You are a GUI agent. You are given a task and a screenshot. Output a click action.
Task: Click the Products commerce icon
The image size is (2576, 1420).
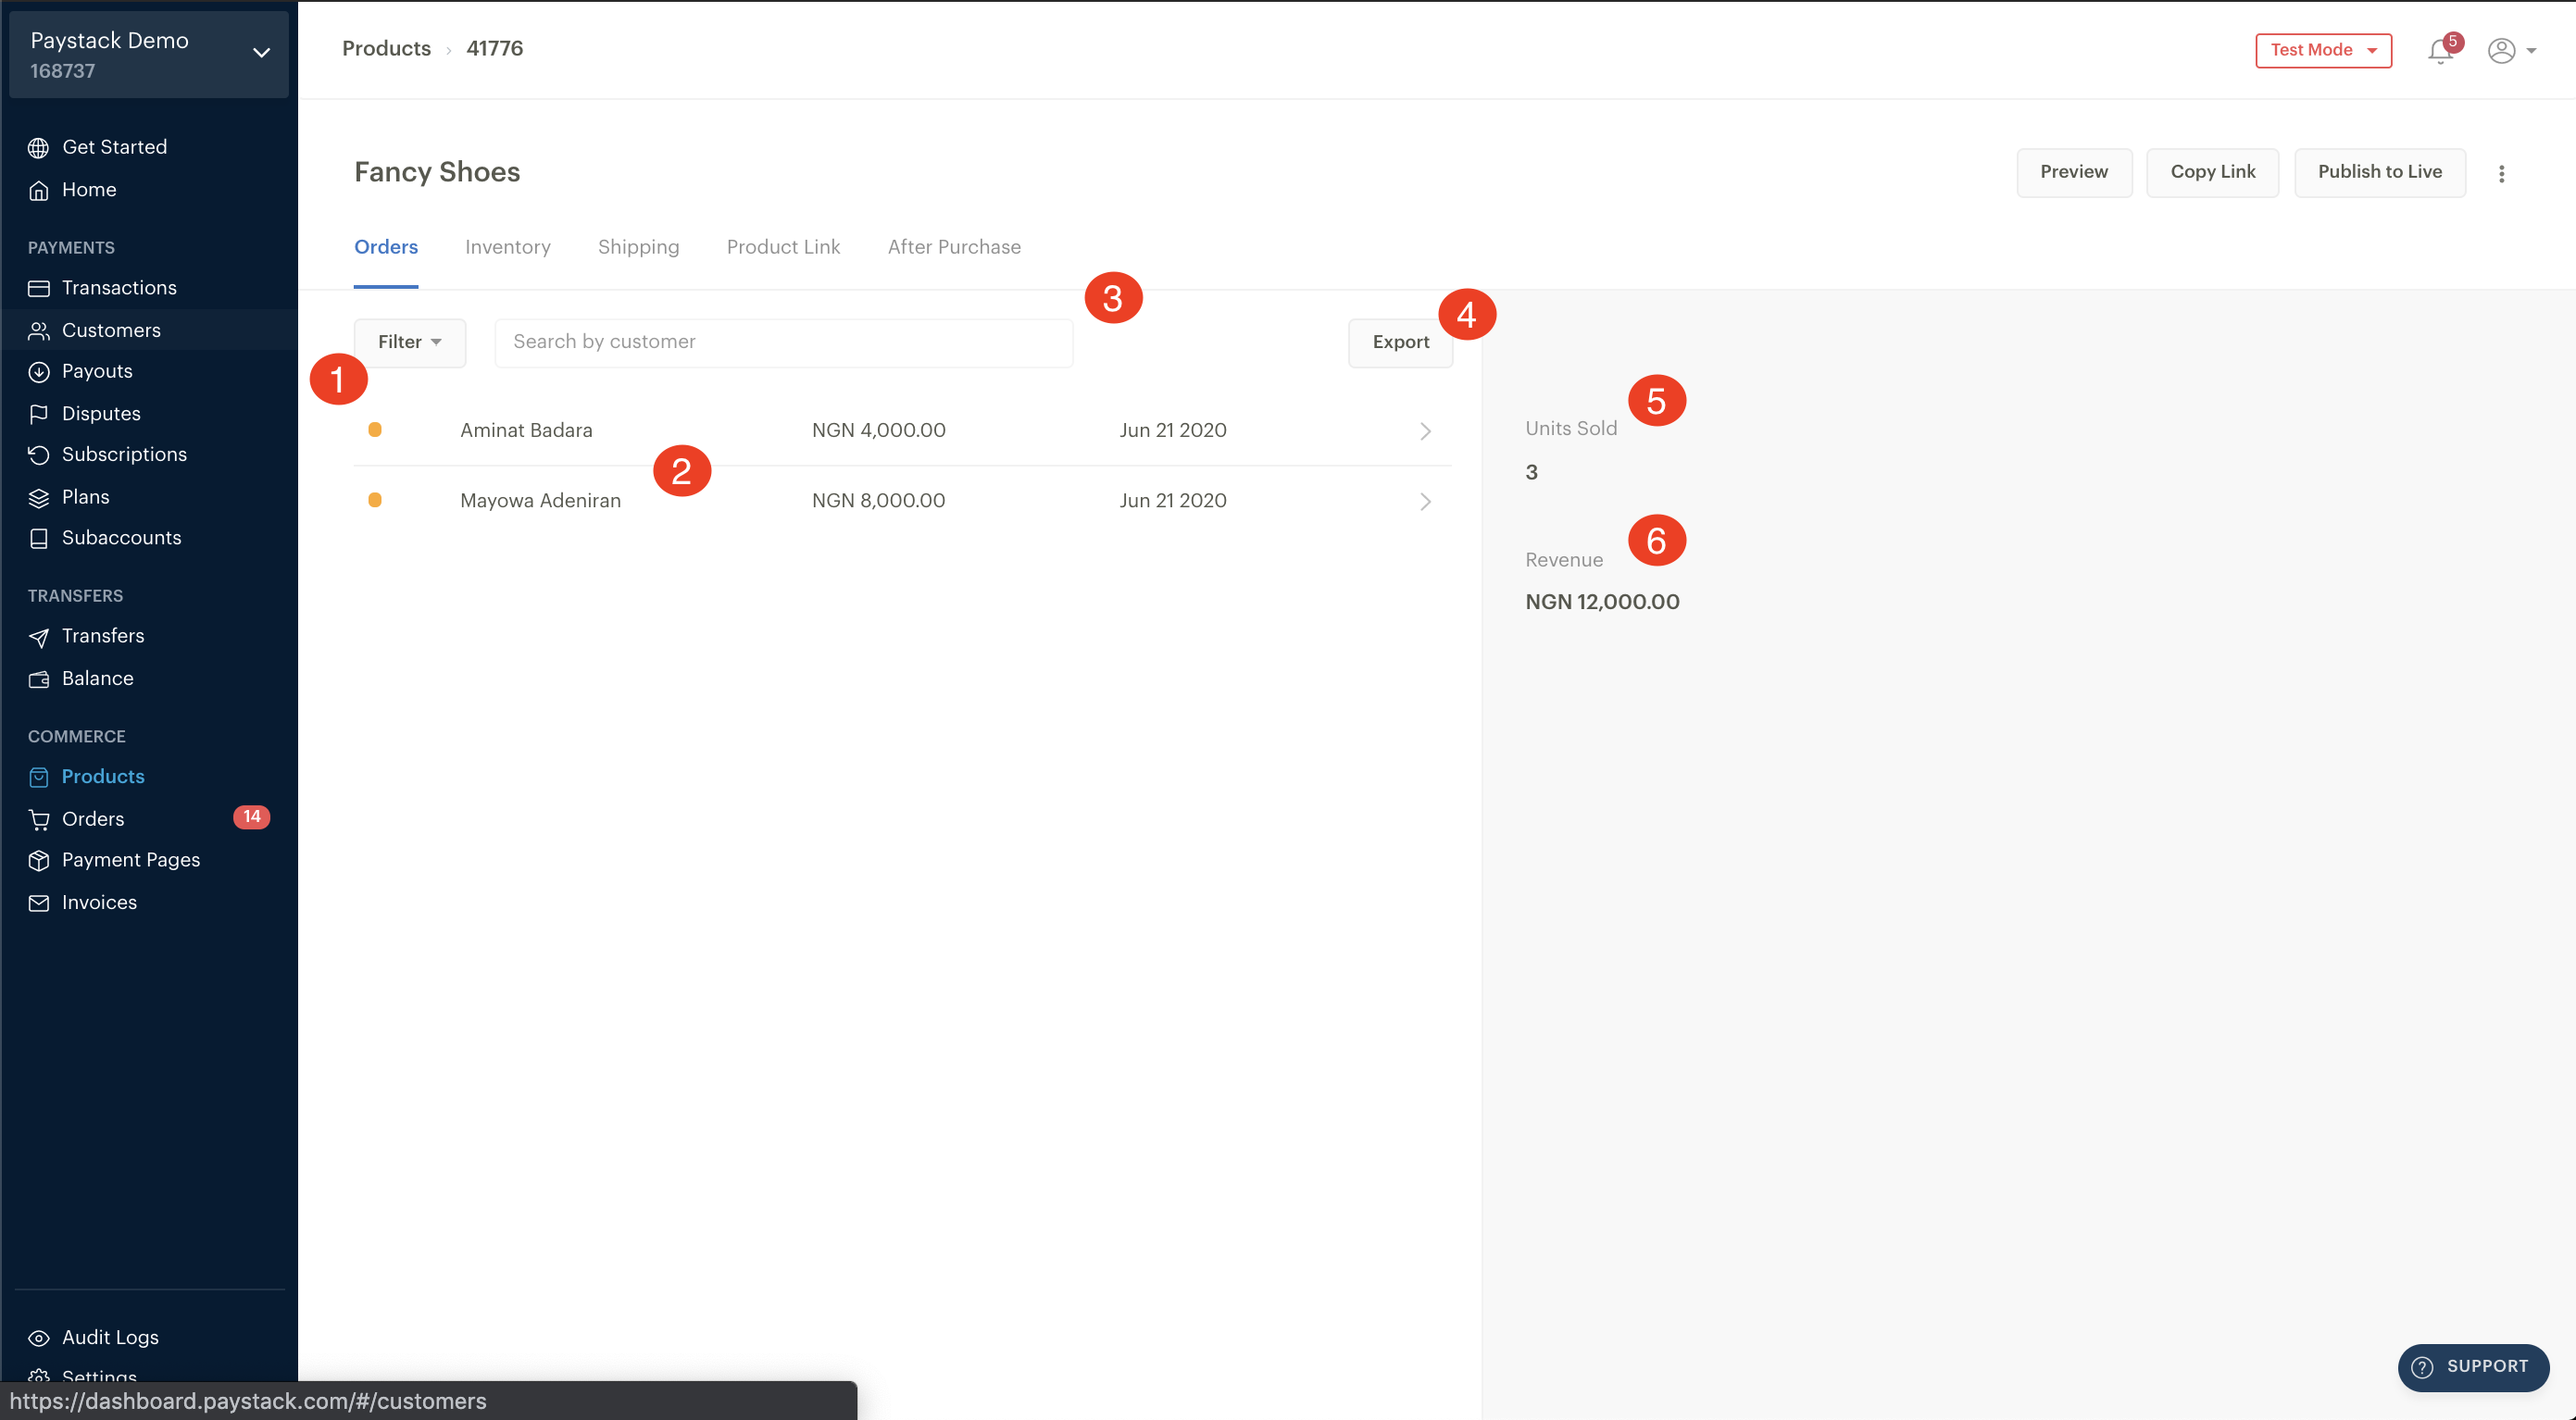point(39,777)
